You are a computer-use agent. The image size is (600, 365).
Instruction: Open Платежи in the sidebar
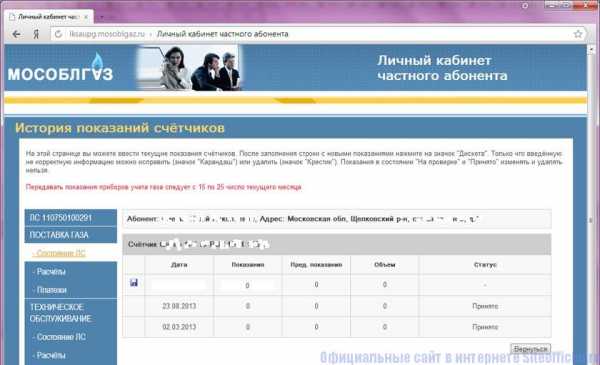coord(50,290)
